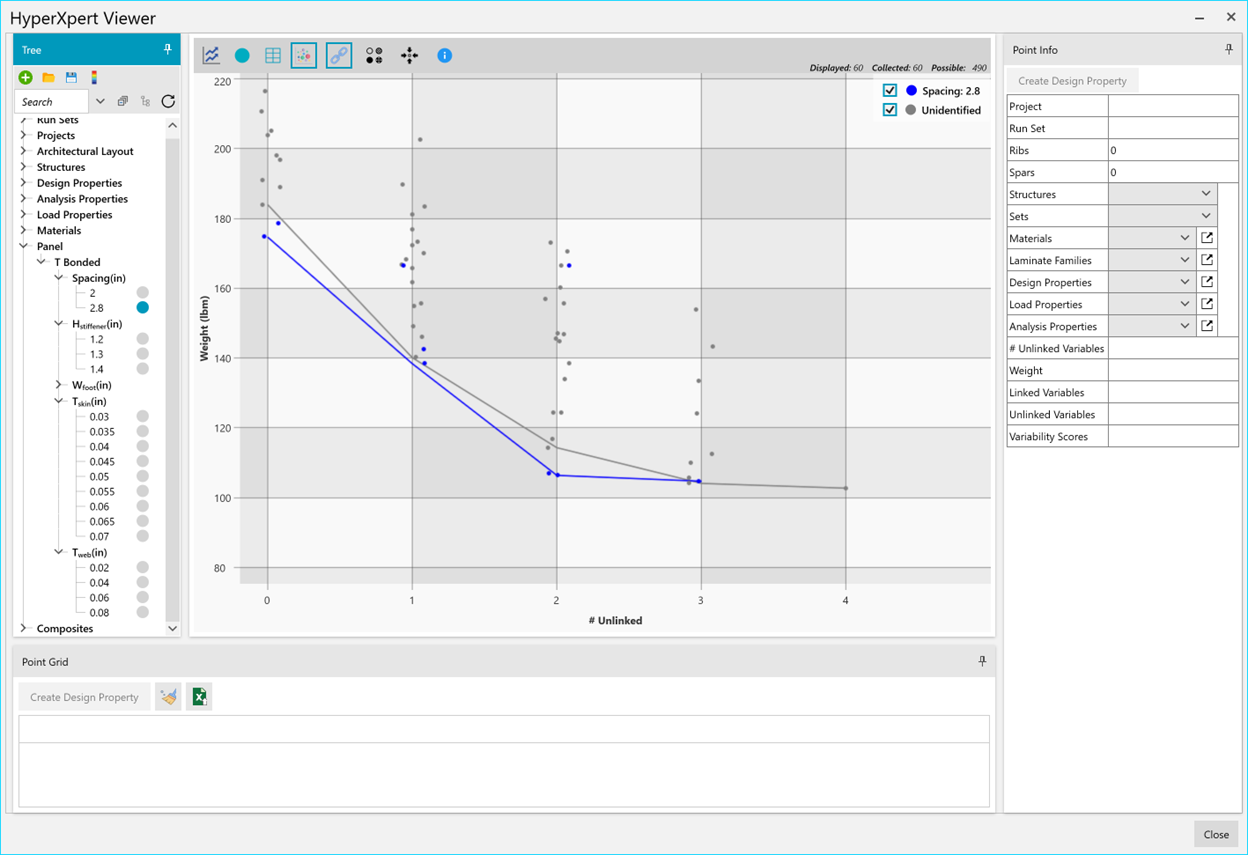Click the floppy disk save icon
1248x855 pixels.
71,78
